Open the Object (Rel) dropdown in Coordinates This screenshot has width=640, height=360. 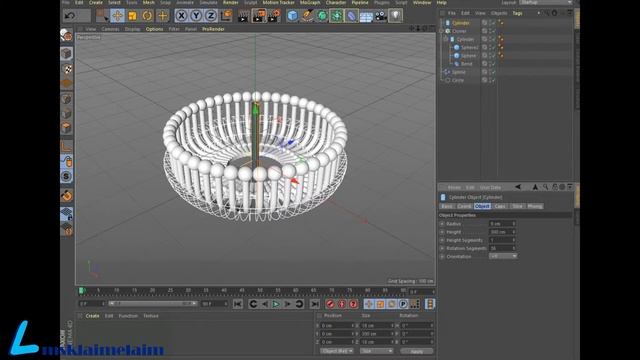tap(337, 351)
